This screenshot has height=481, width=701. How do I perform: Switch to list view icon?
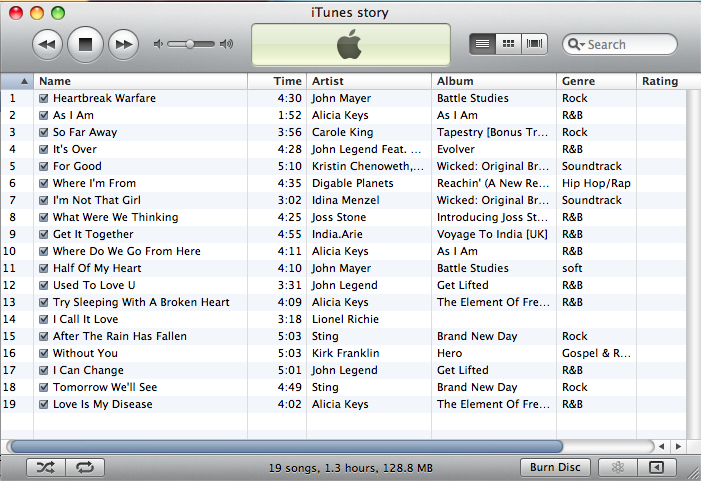483,44
